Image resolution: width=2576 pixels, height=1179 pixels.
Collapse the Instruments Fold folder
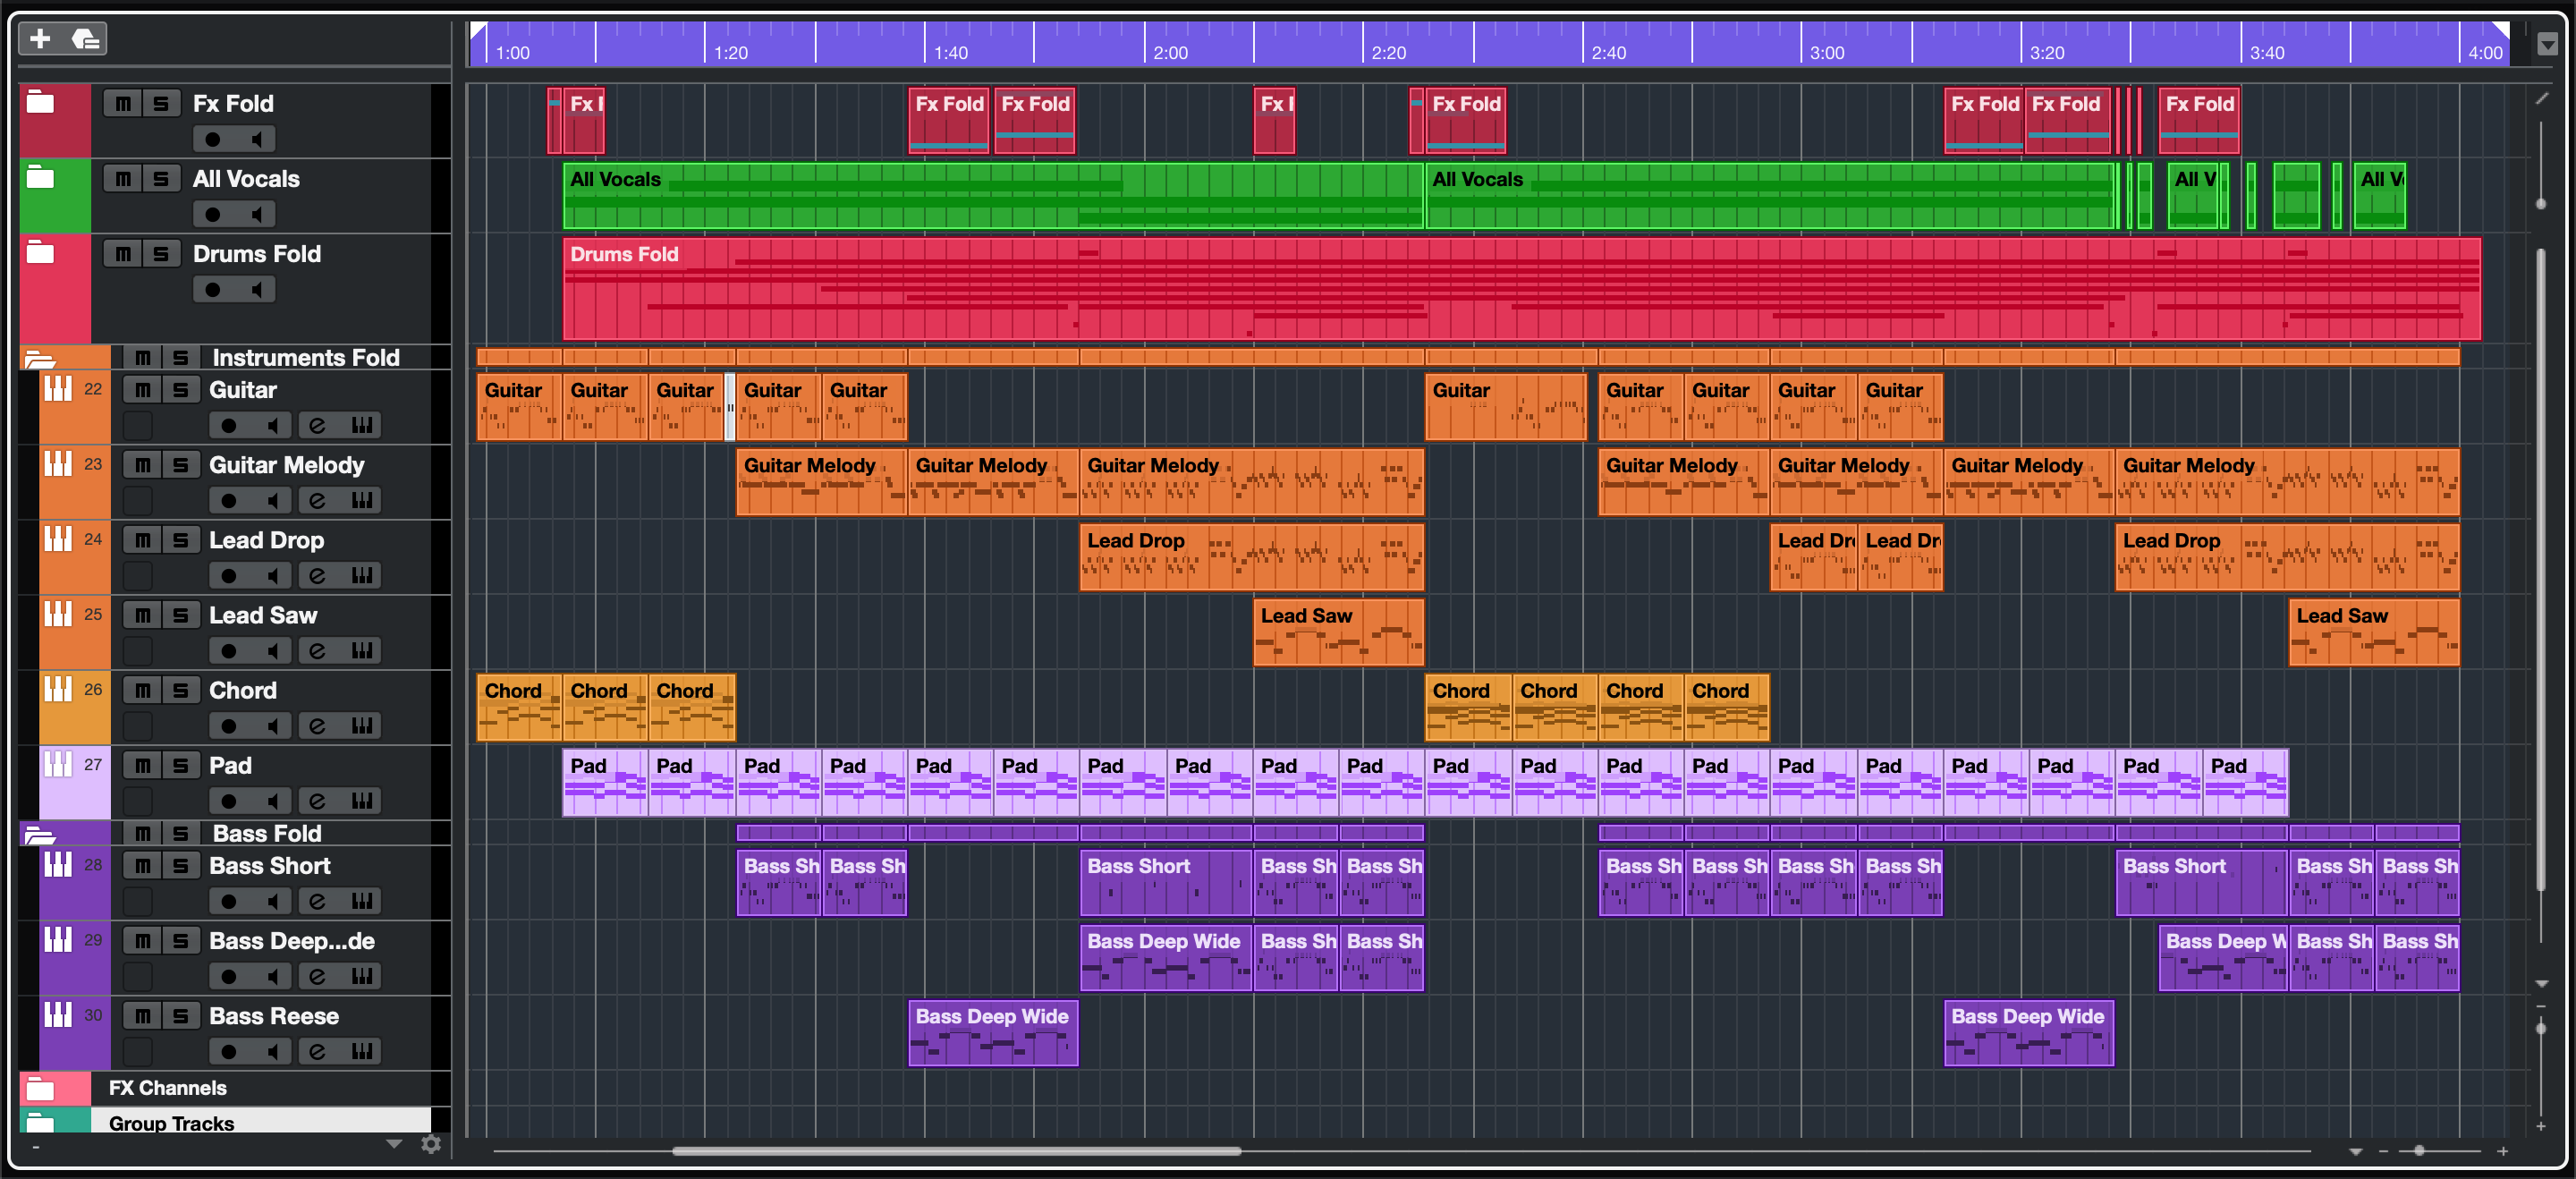[x=39, y=358]
